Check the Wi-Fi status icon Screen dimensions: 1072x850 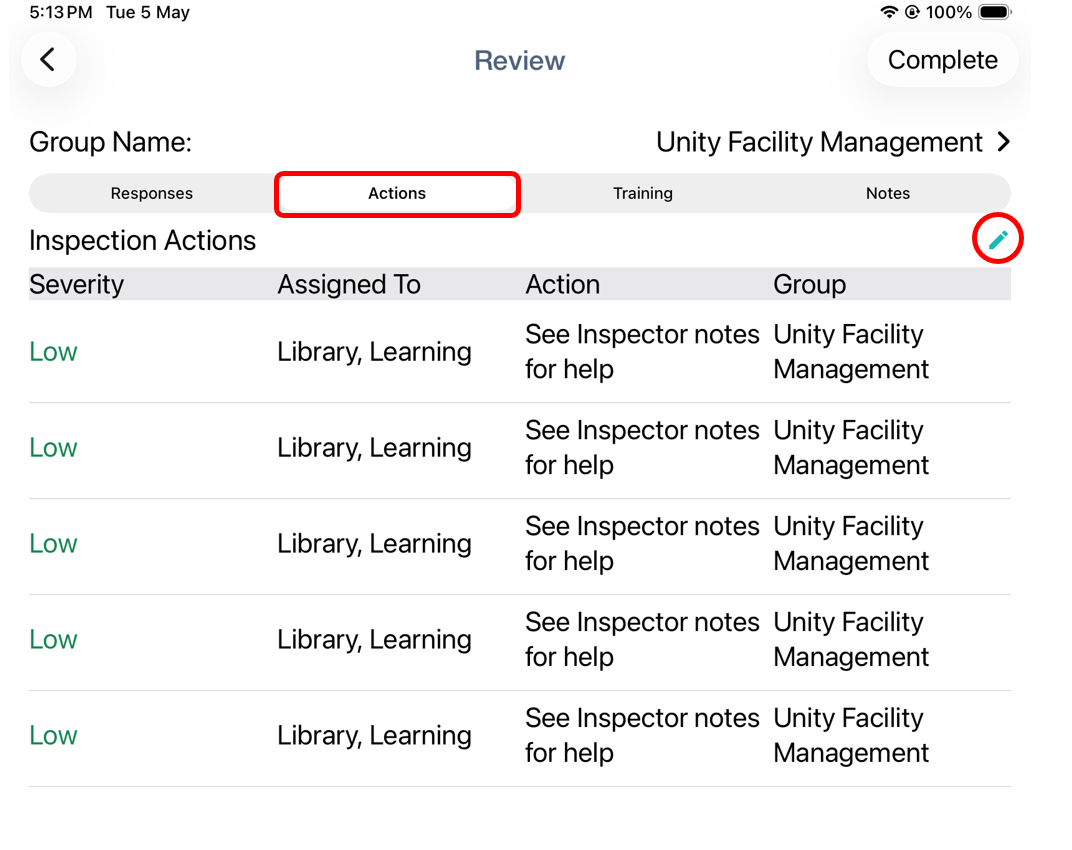tap(888, 12)
